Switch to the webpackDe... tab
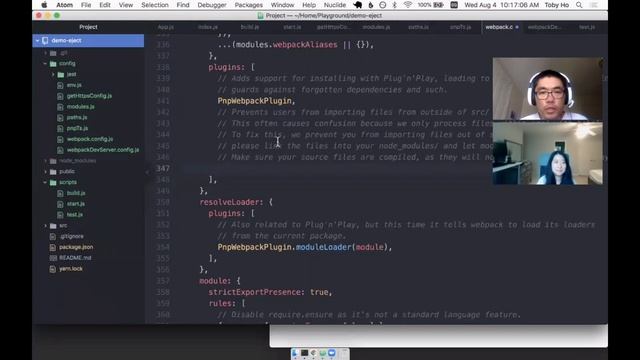 click(544, 27)
